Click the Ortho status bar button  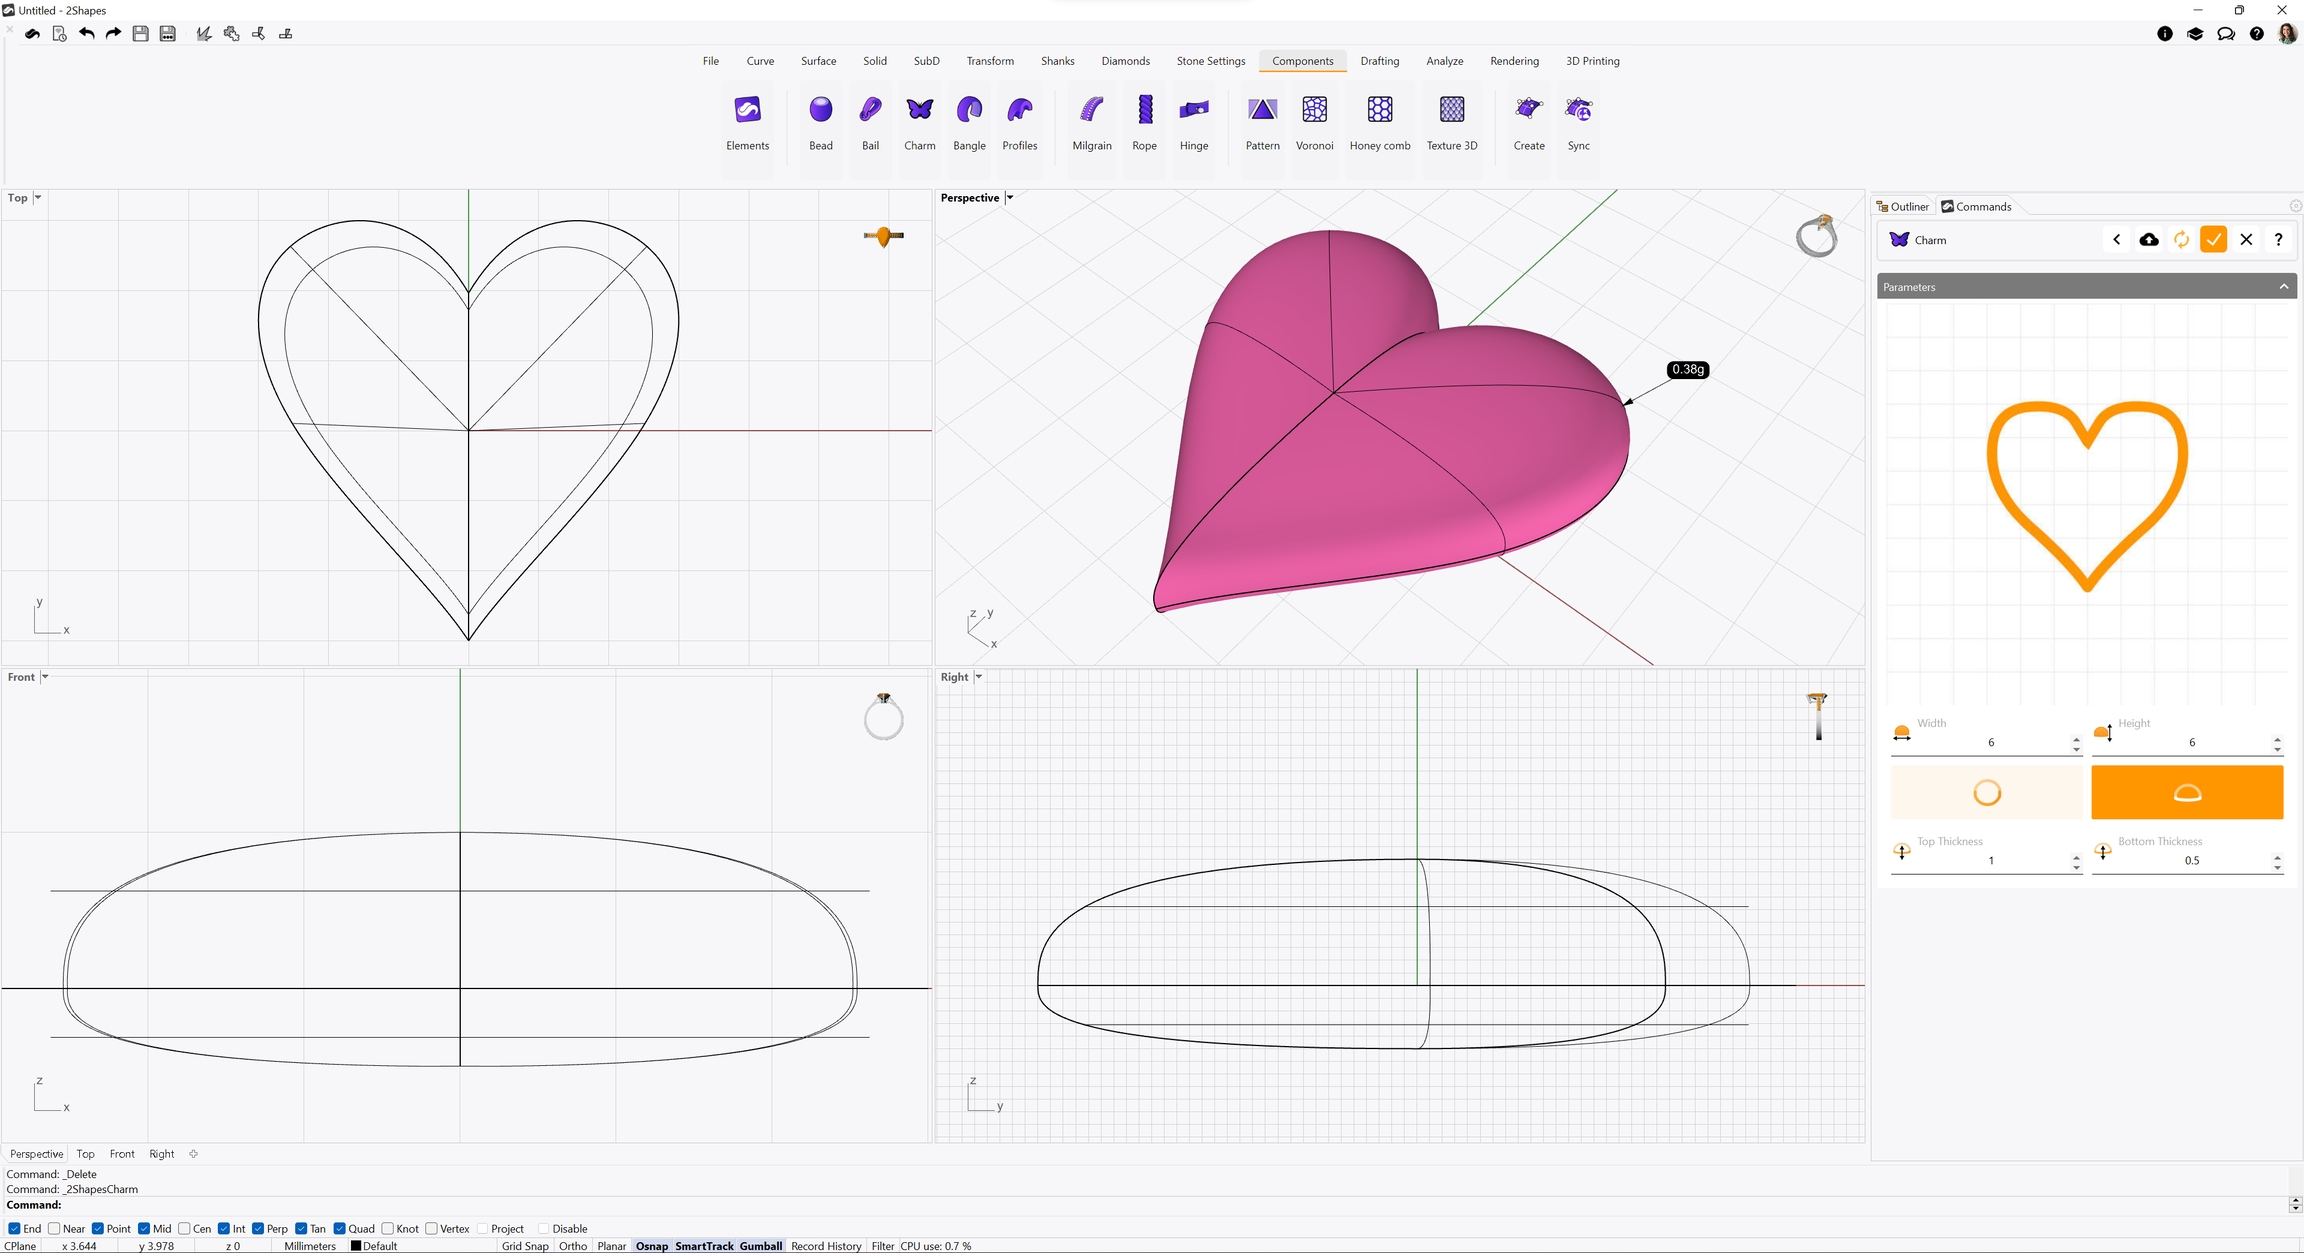[573, 1246]
